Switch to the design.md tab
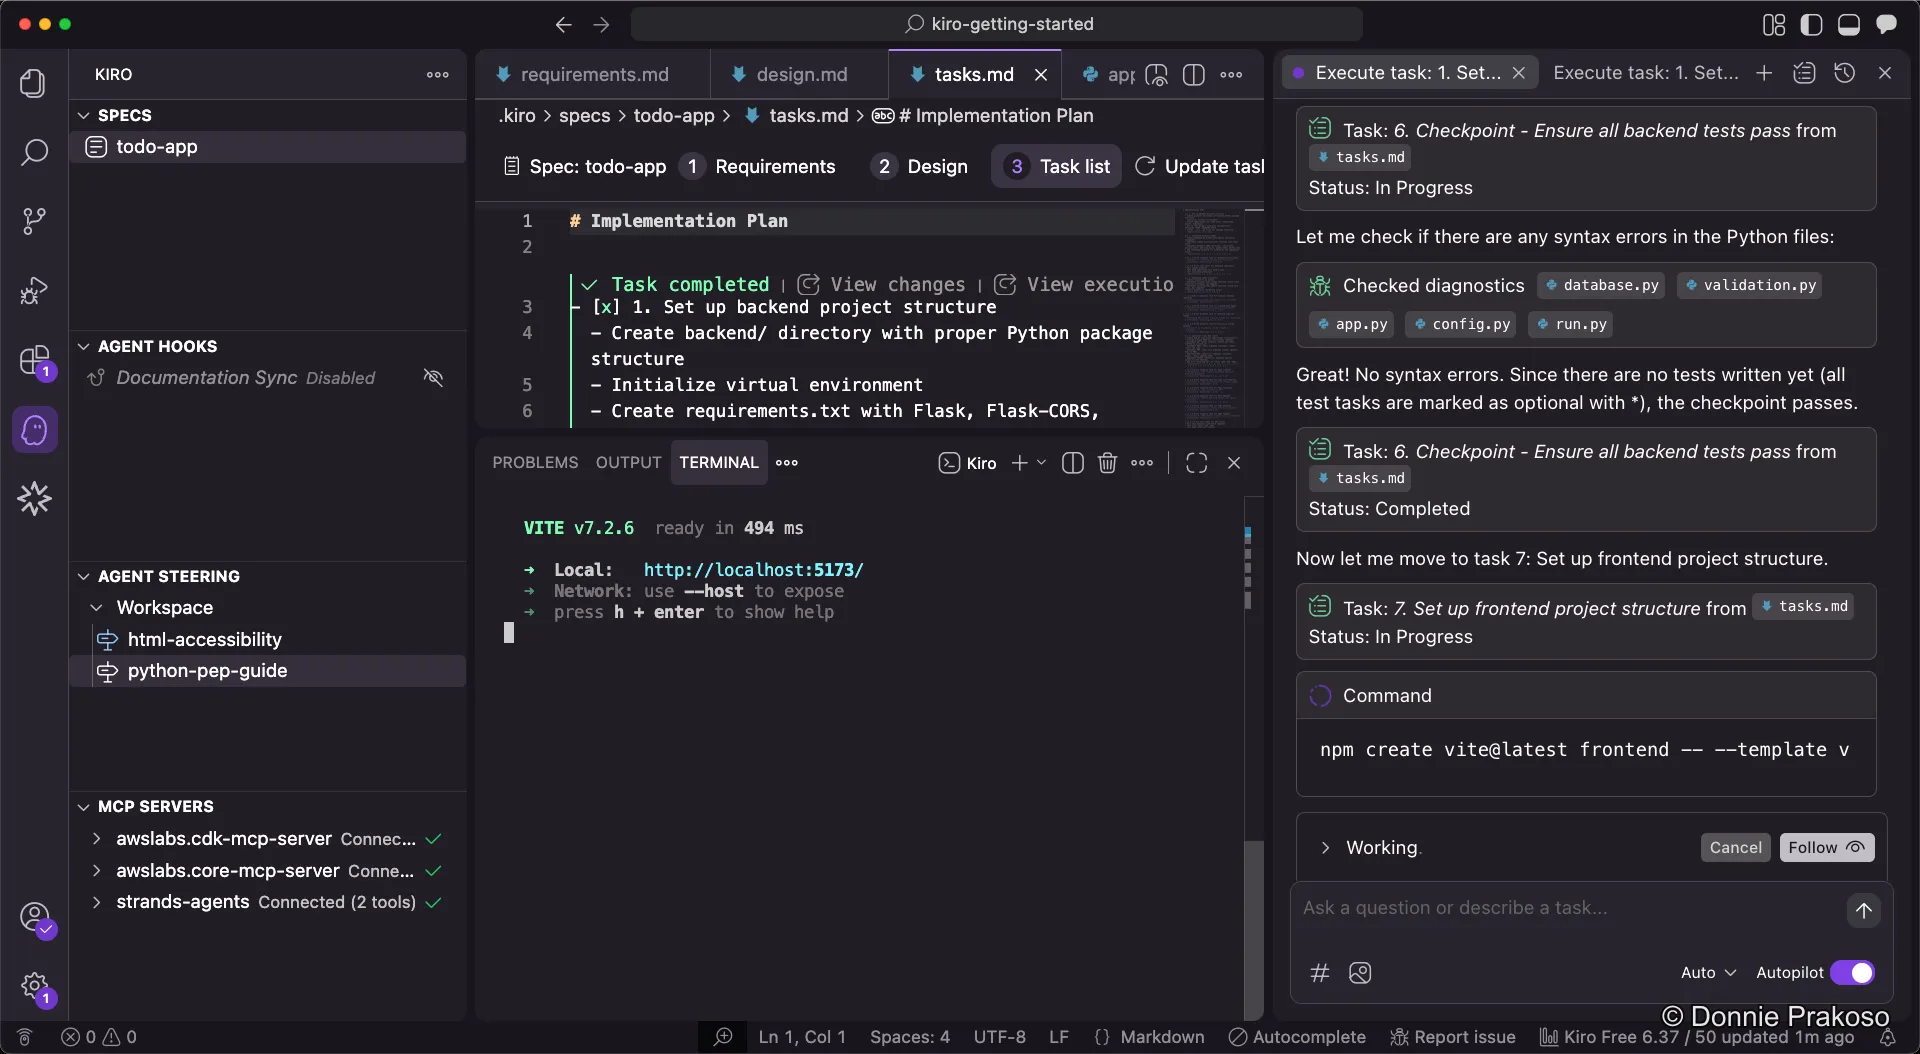The image size is (1920, 1054). click(800, 75)
